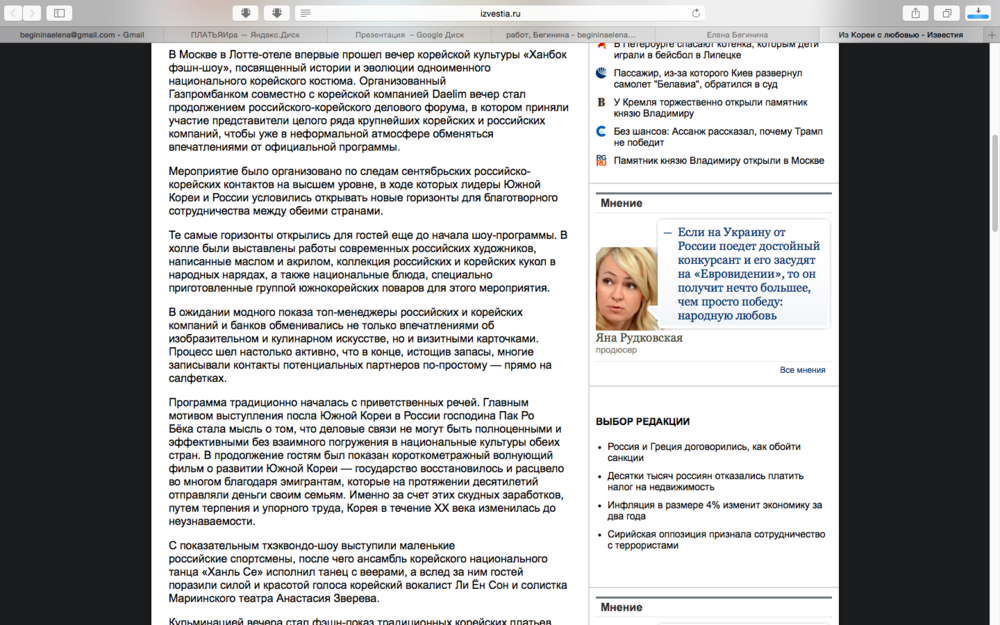Click paragraph starting В ожидании модного показа

360,345
